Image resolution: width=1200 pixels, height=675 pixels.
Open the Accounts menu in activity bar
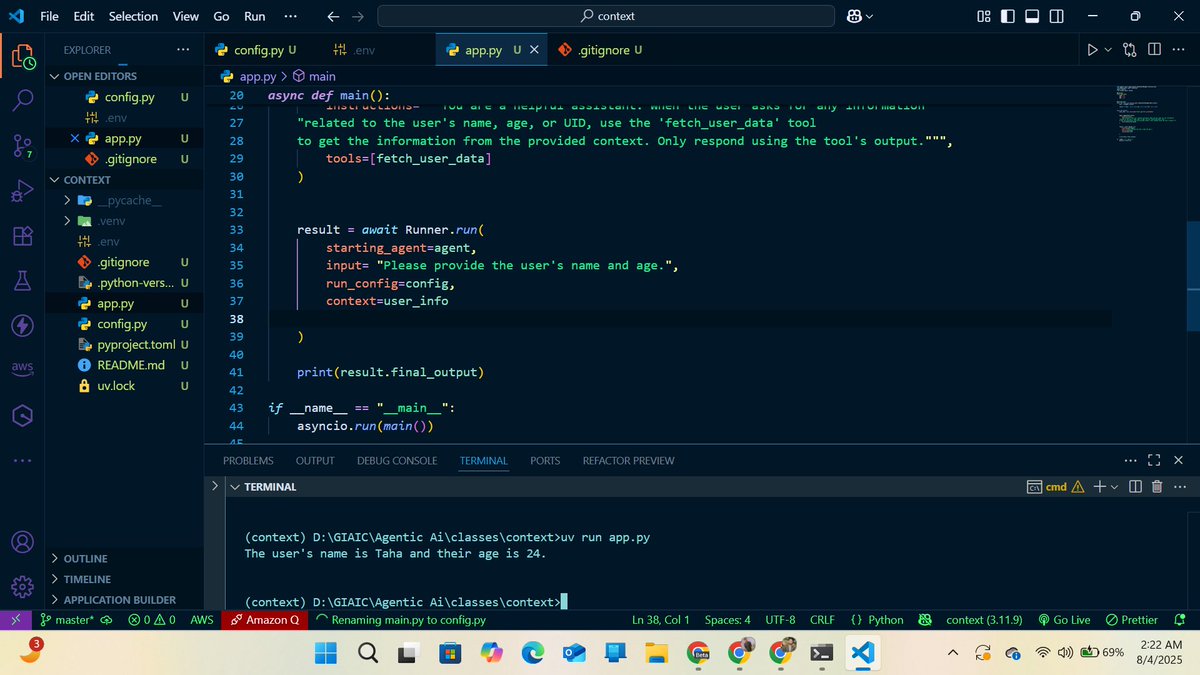tap(24, 541)
